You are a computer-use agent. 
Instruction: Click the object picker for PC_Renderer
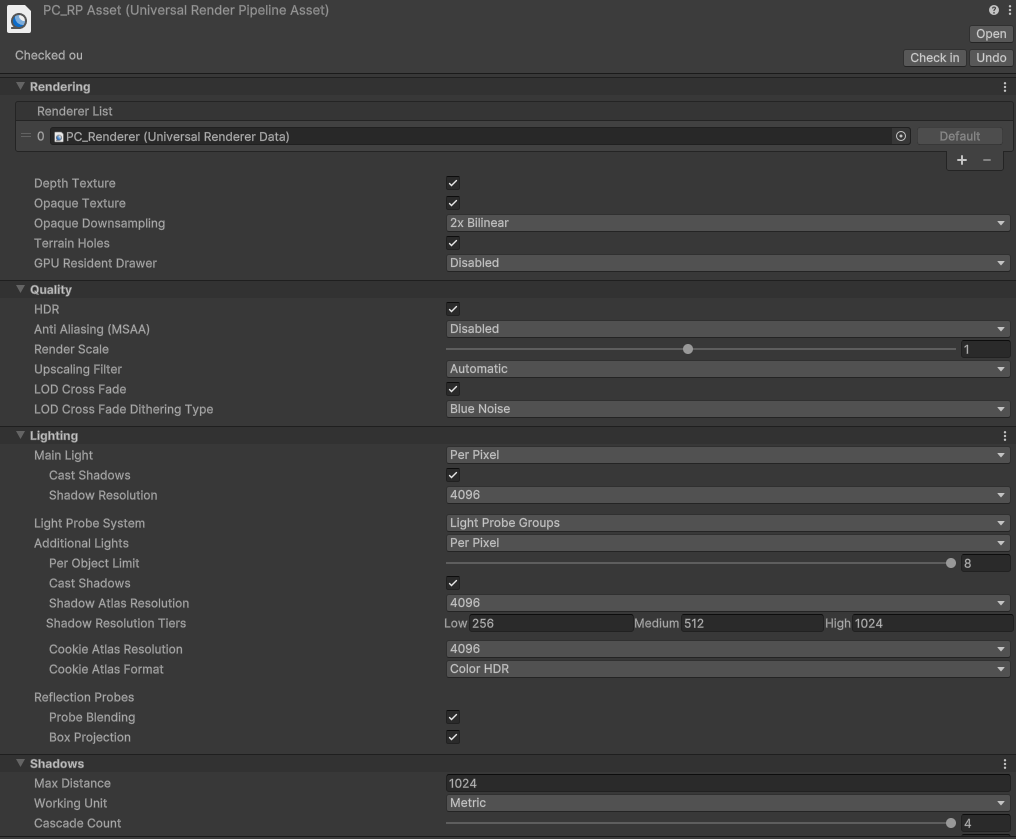coord(899,136)
